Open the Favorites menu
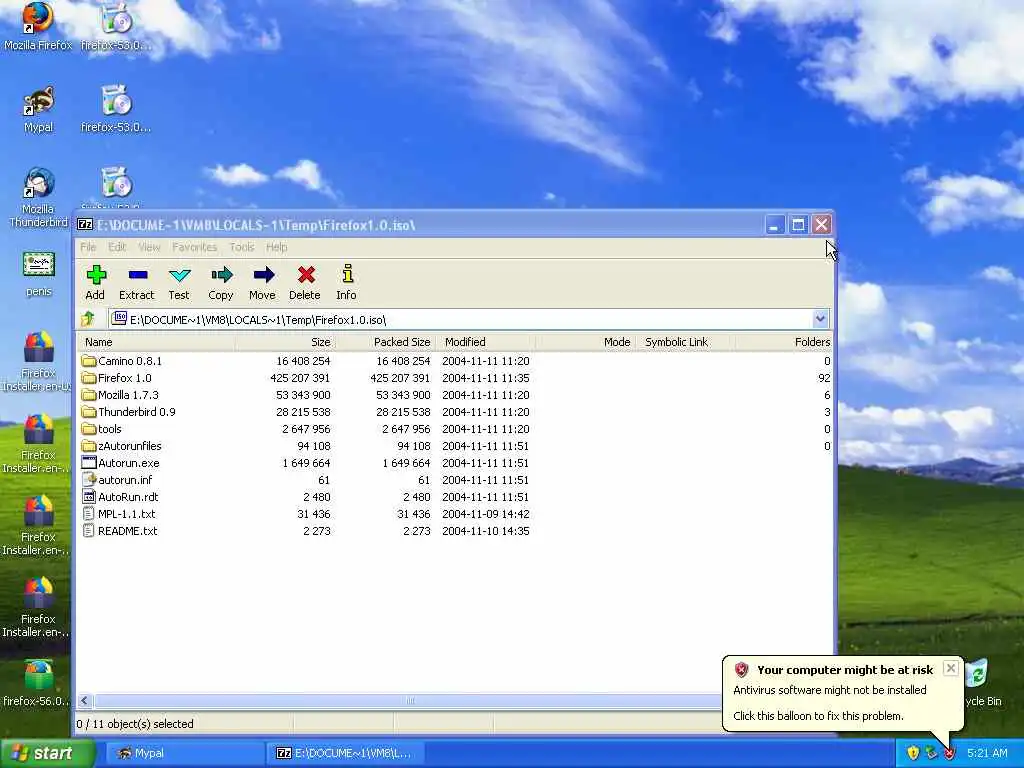 (194, 247)
